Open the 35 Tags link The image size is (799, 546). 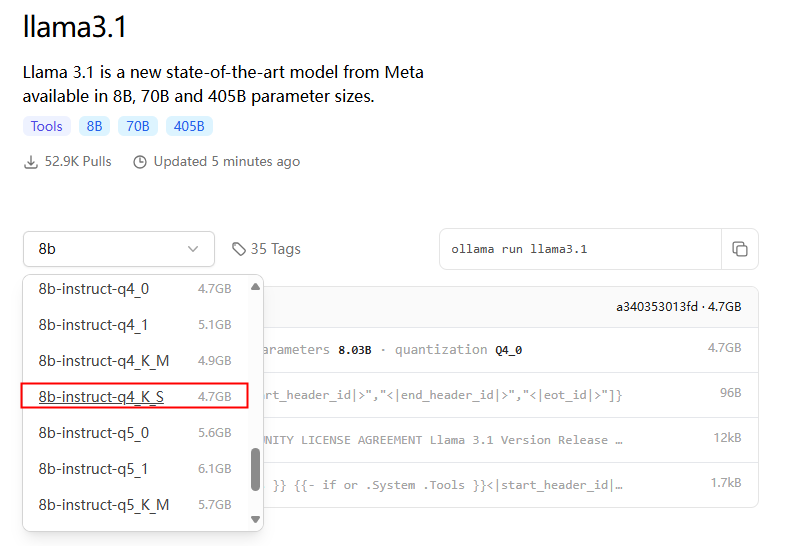267,249
